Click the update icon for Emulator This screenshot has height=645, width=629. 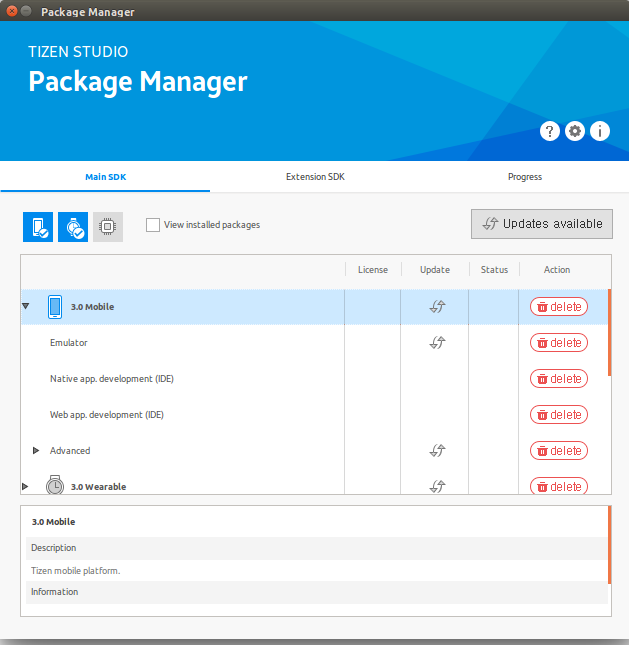tap(436, 343)
